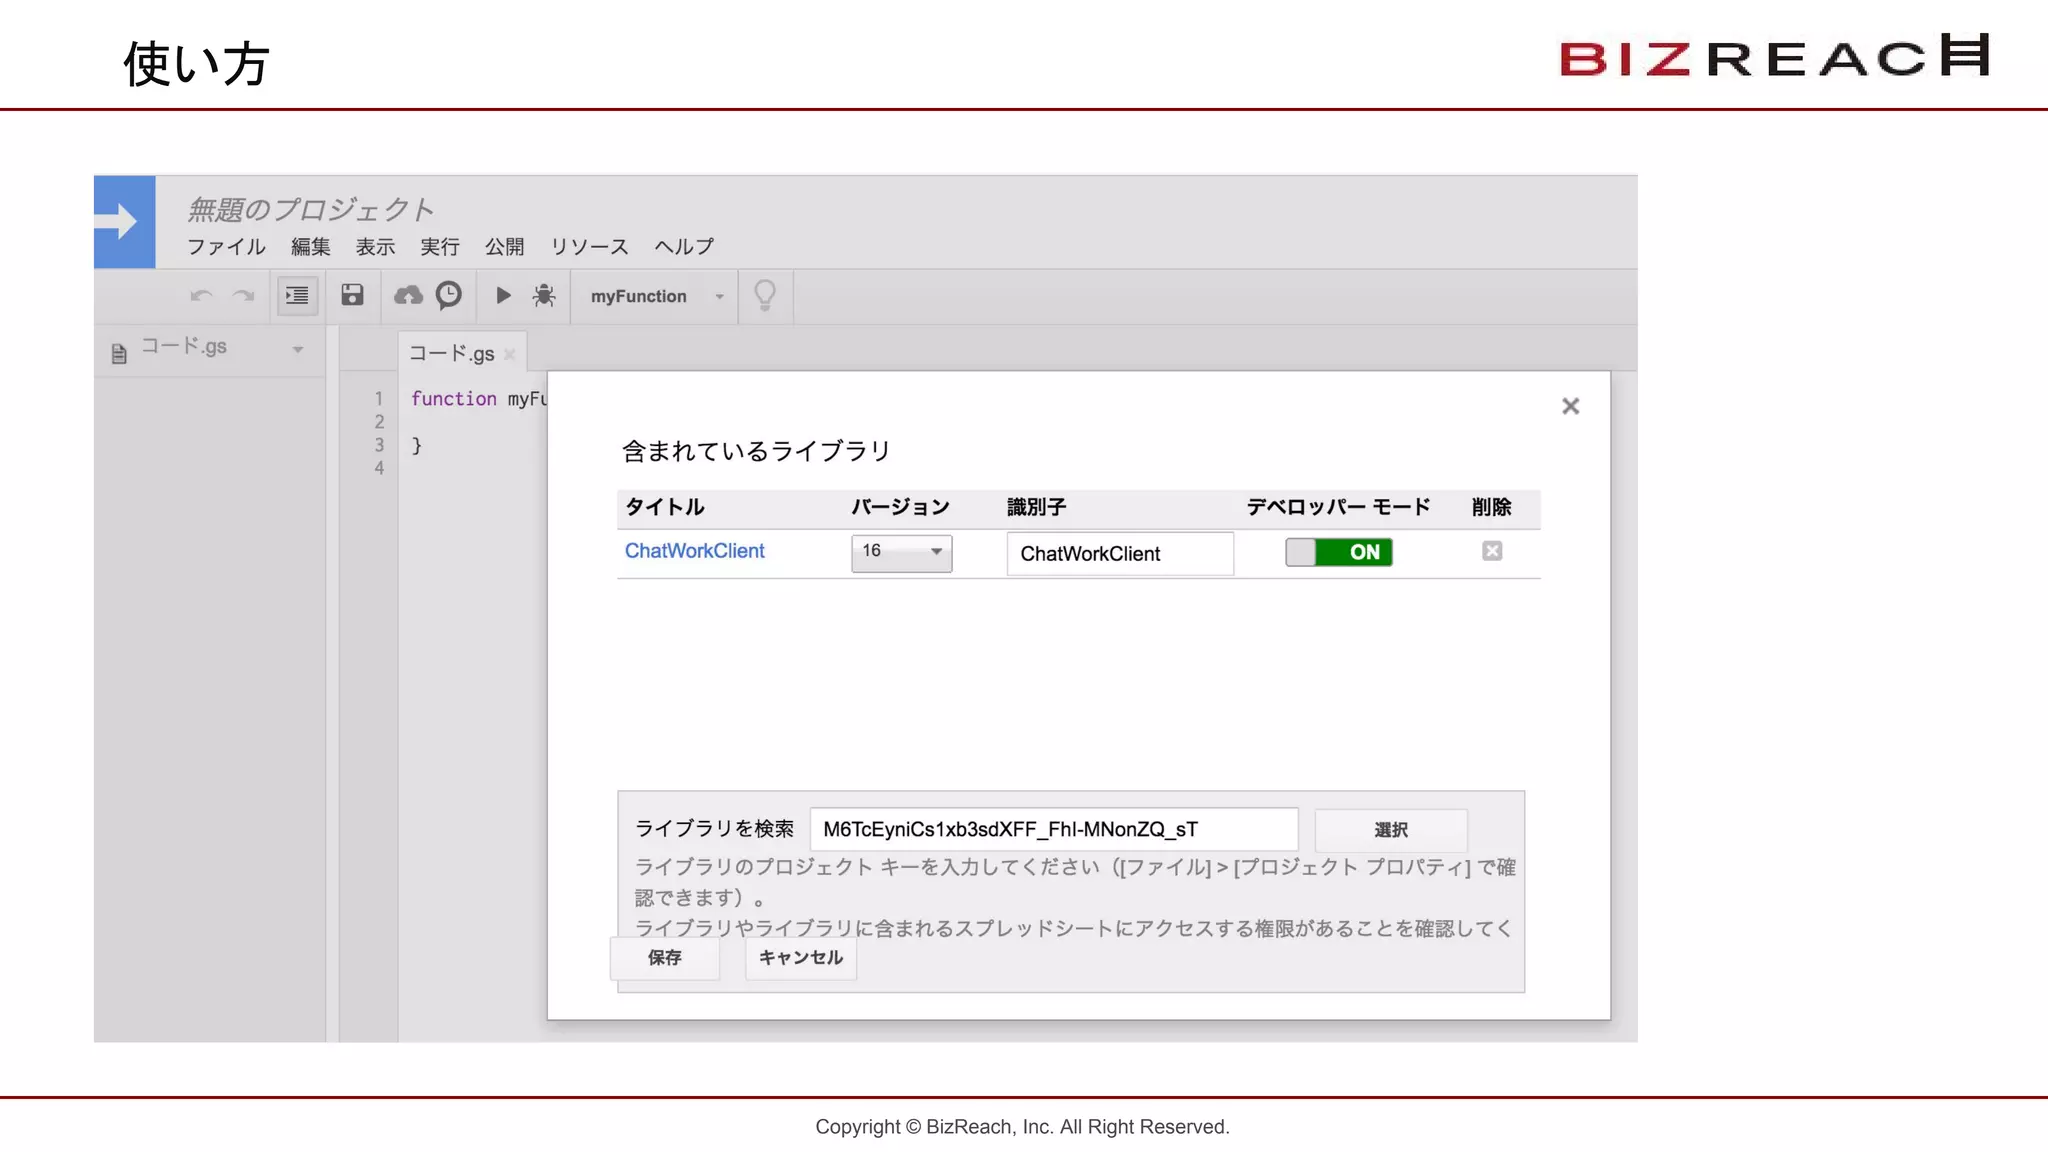This screenshot has height=1152, width=2048.
Task: Click the library search key field
Action: (1053, 830)
